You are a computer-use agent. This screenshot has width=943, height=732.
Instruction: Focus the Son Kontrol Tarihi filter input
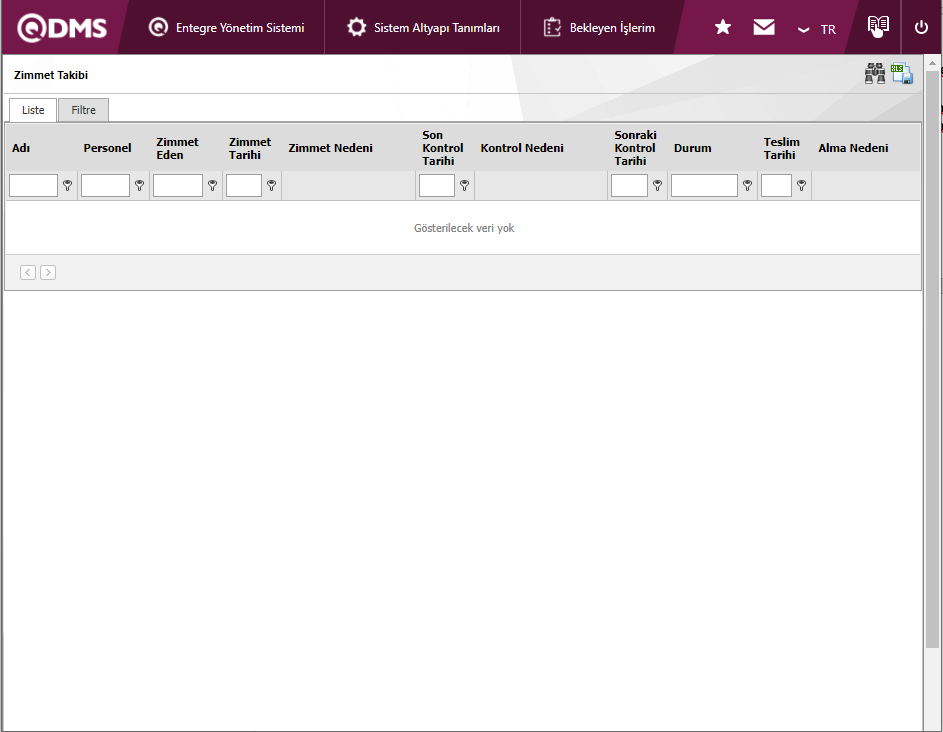[x=437, y=185]
